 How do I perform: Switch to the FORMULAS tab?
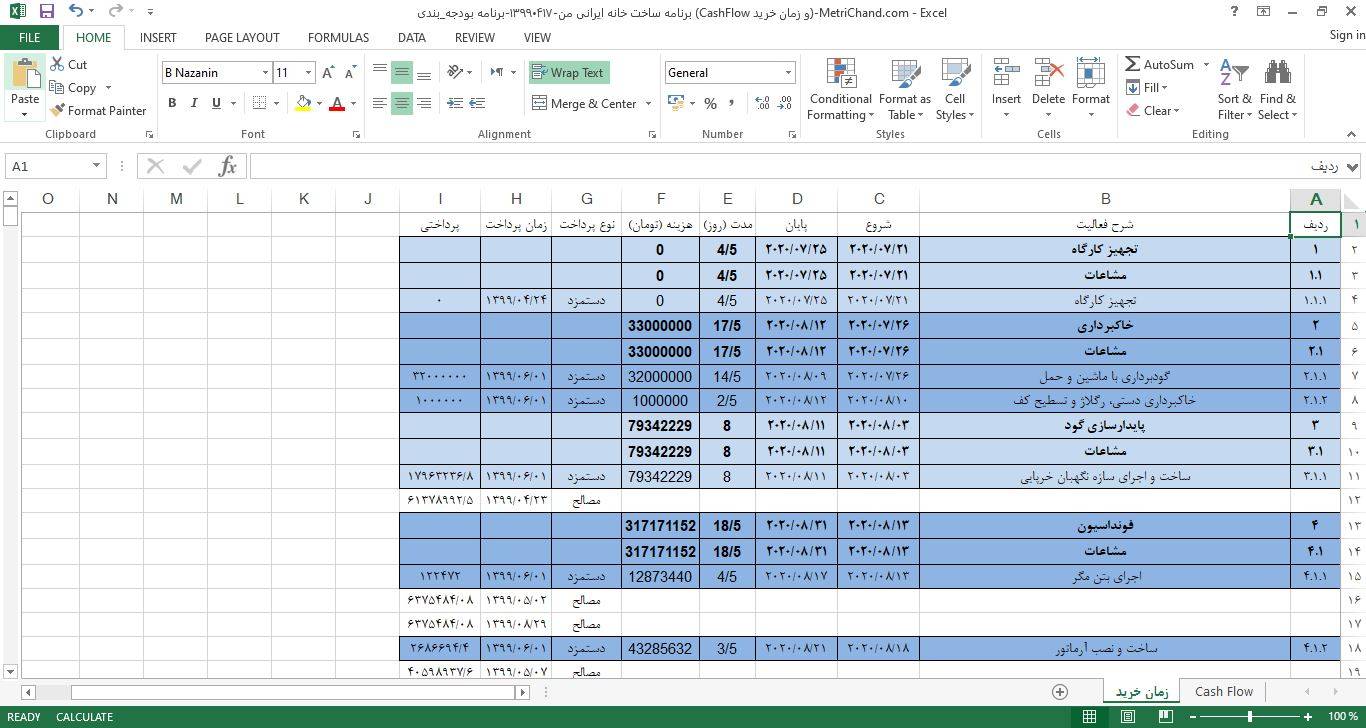coord(338,37)
